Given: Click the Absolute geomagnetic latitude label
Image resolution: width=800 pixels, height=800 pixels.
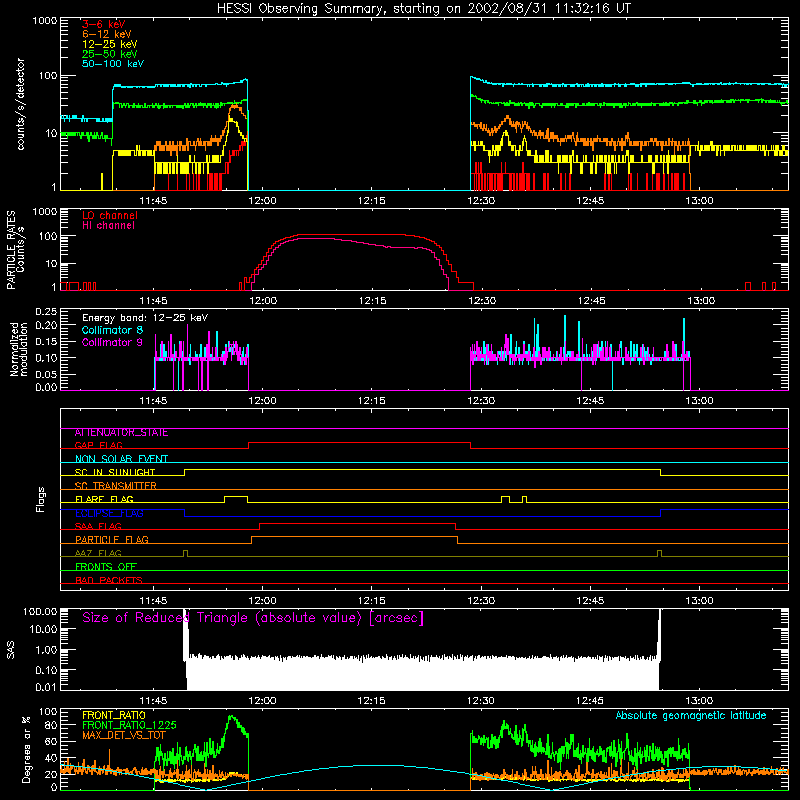Looking at the screenshot, I should [691, 715].
